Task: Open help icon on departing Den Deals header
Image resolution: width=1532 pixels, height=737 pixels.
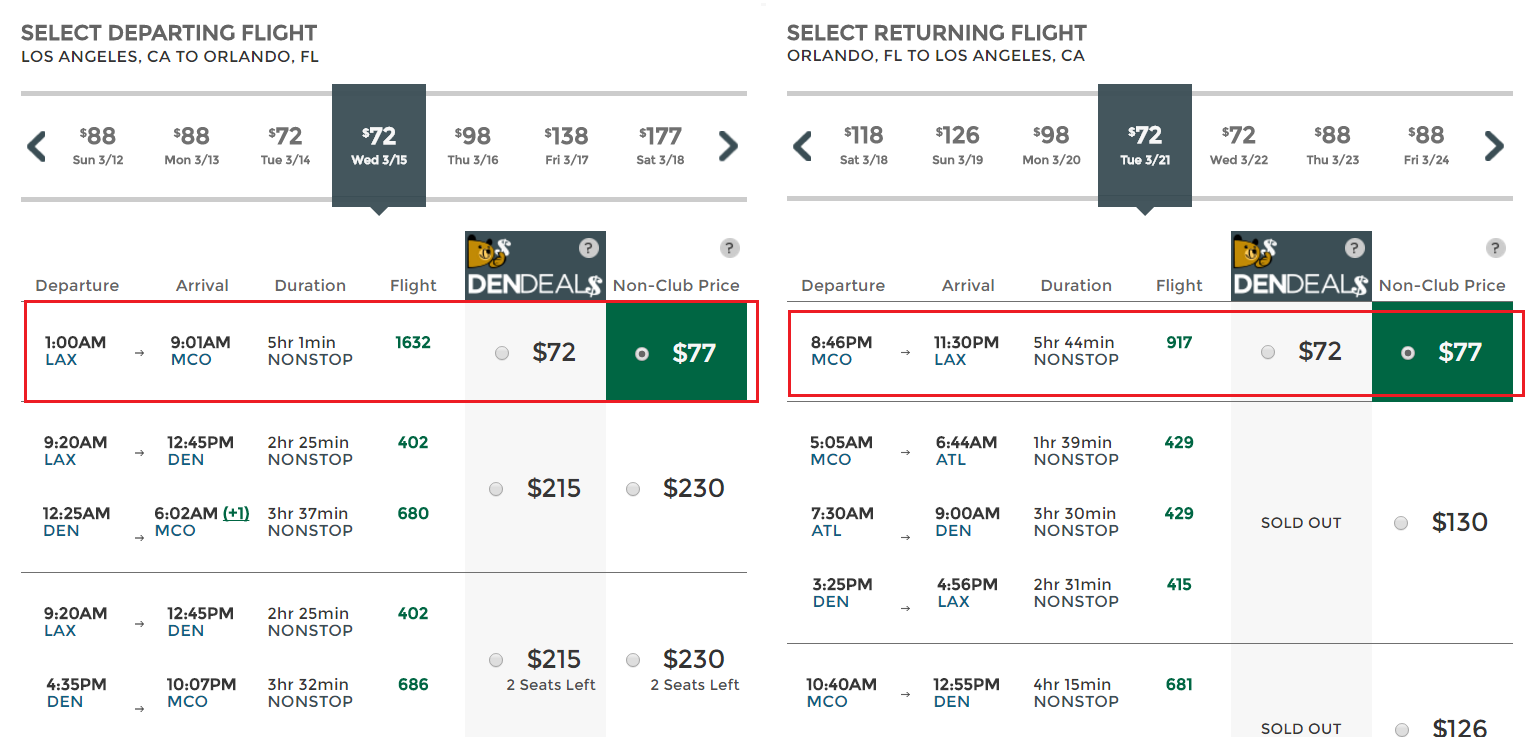Action: pyautogui.click(x=588, y=248)
